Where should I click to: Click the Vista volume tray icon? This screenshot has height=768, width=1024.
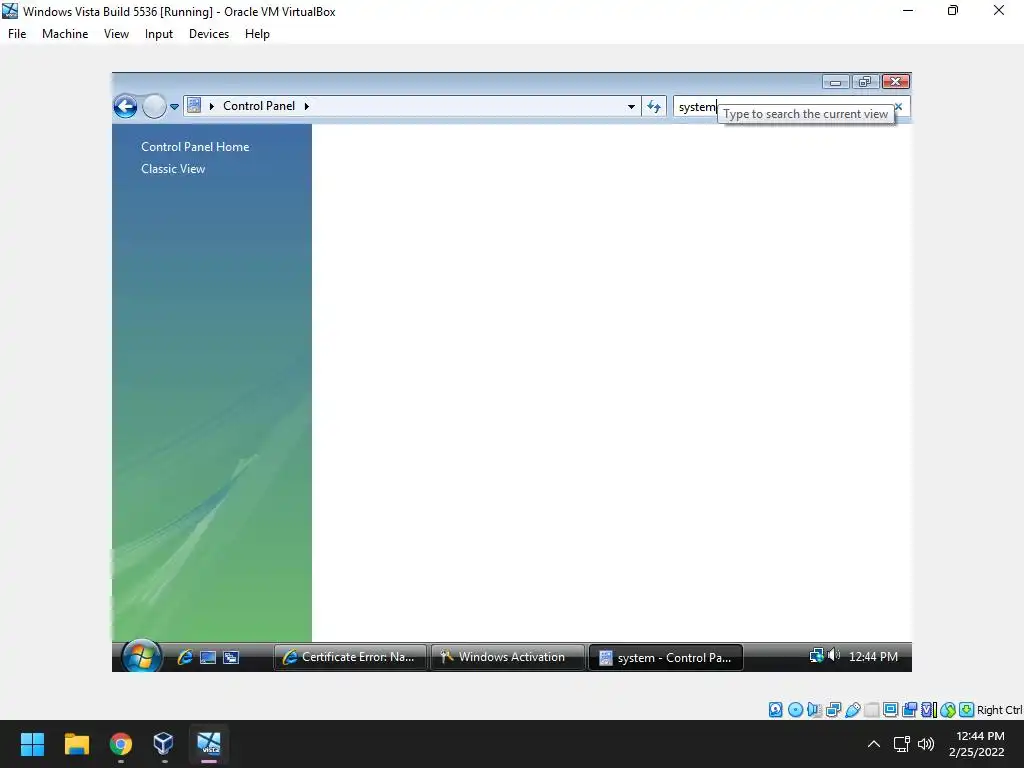(834, 655)
